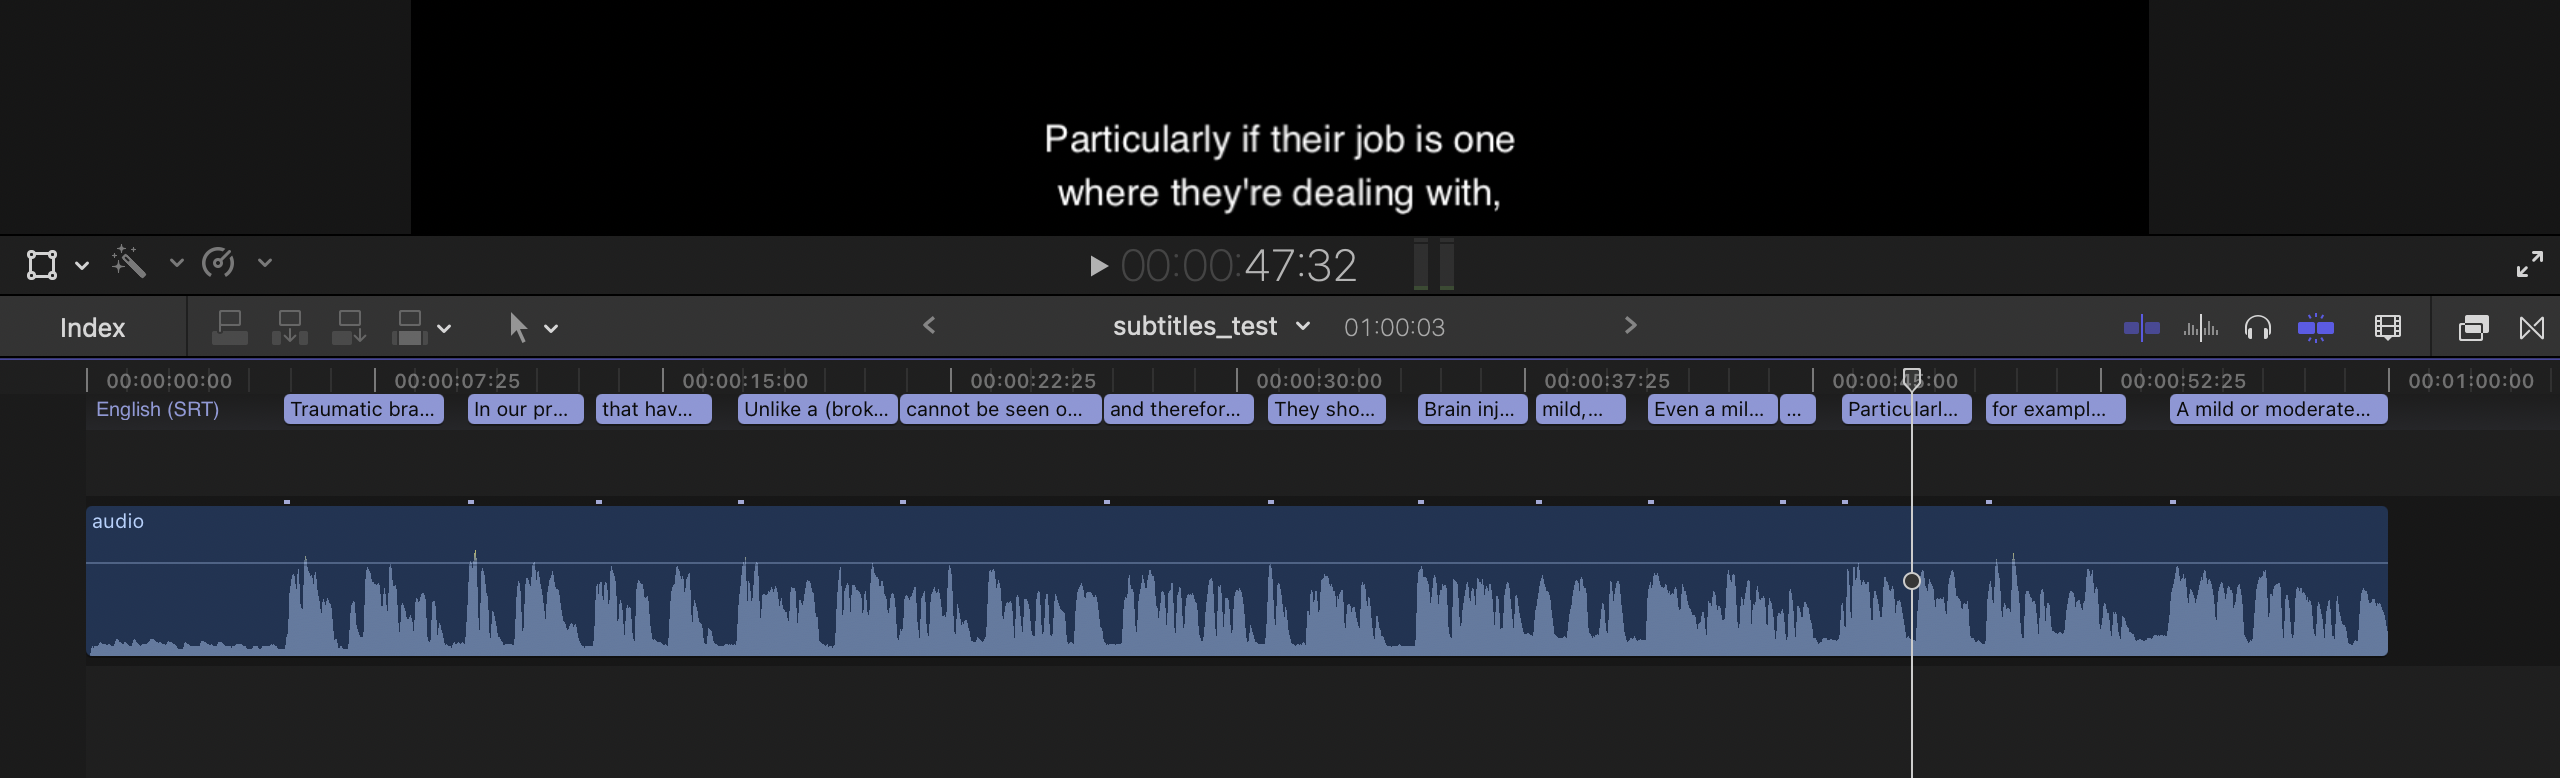The image size is (2560, 778).
Task: Click the 00:00:30:00 ruler mark
Action: tap(1319, 381)
